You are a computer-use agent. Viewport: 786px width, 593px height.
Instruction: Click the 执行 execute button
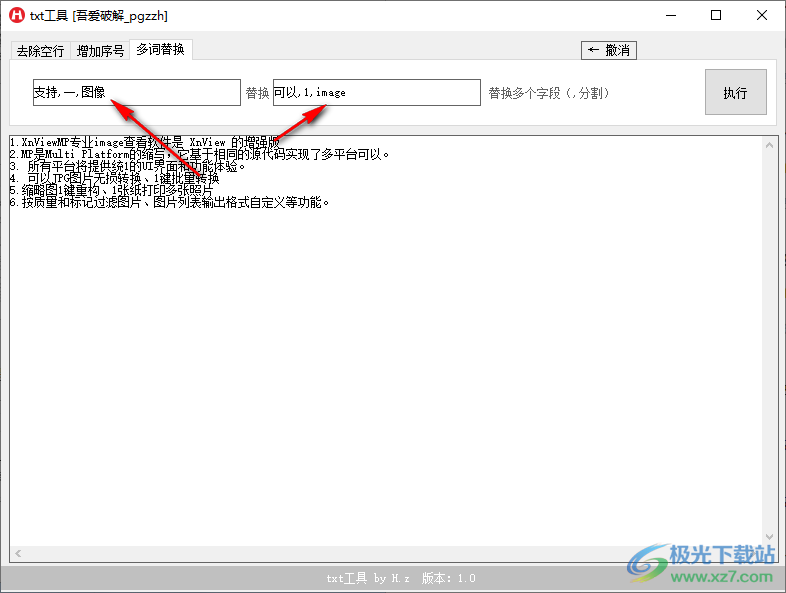(x=735, y=92)
